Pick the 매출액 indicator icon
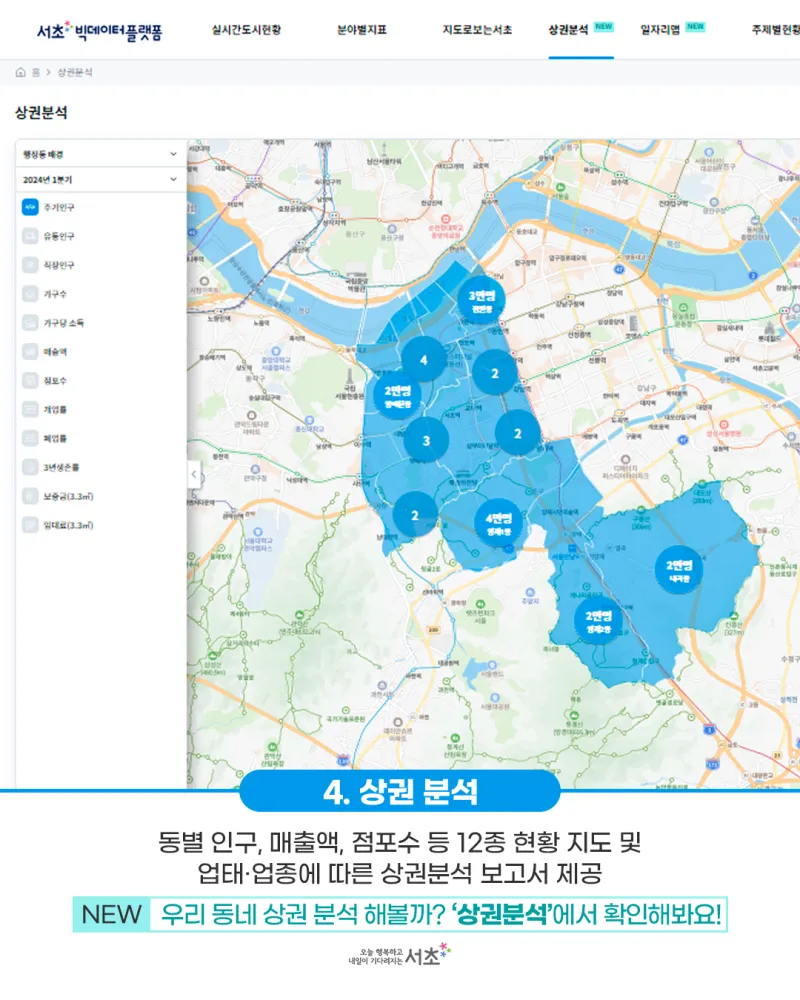Viewport: 800px width, 1000px height. click(x=30, y=352)
